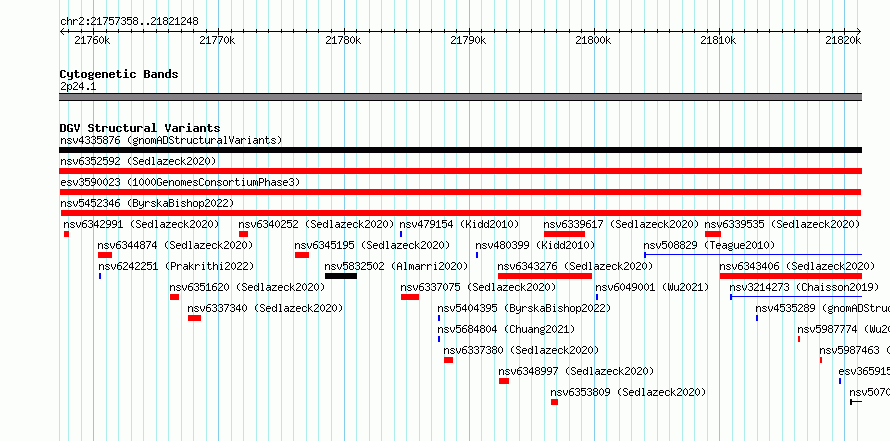Image resolution: width=890 pixels, height=441 pixels.
Task: Select the nsv479154 Kidd2010 label
Action: click(459, 224)
